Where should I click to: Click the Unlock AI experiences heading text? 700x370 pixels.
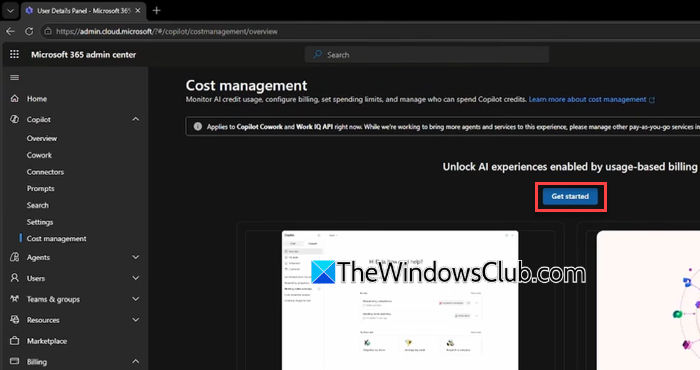pos(570,167)
